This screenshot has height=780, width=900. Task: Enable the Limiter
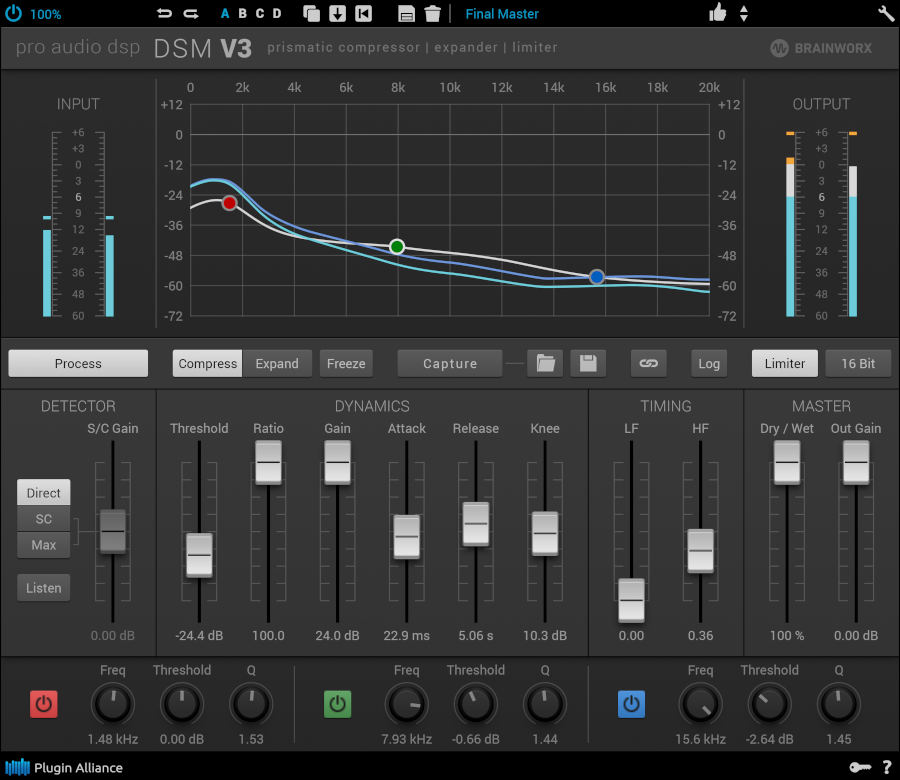[784, 363]
